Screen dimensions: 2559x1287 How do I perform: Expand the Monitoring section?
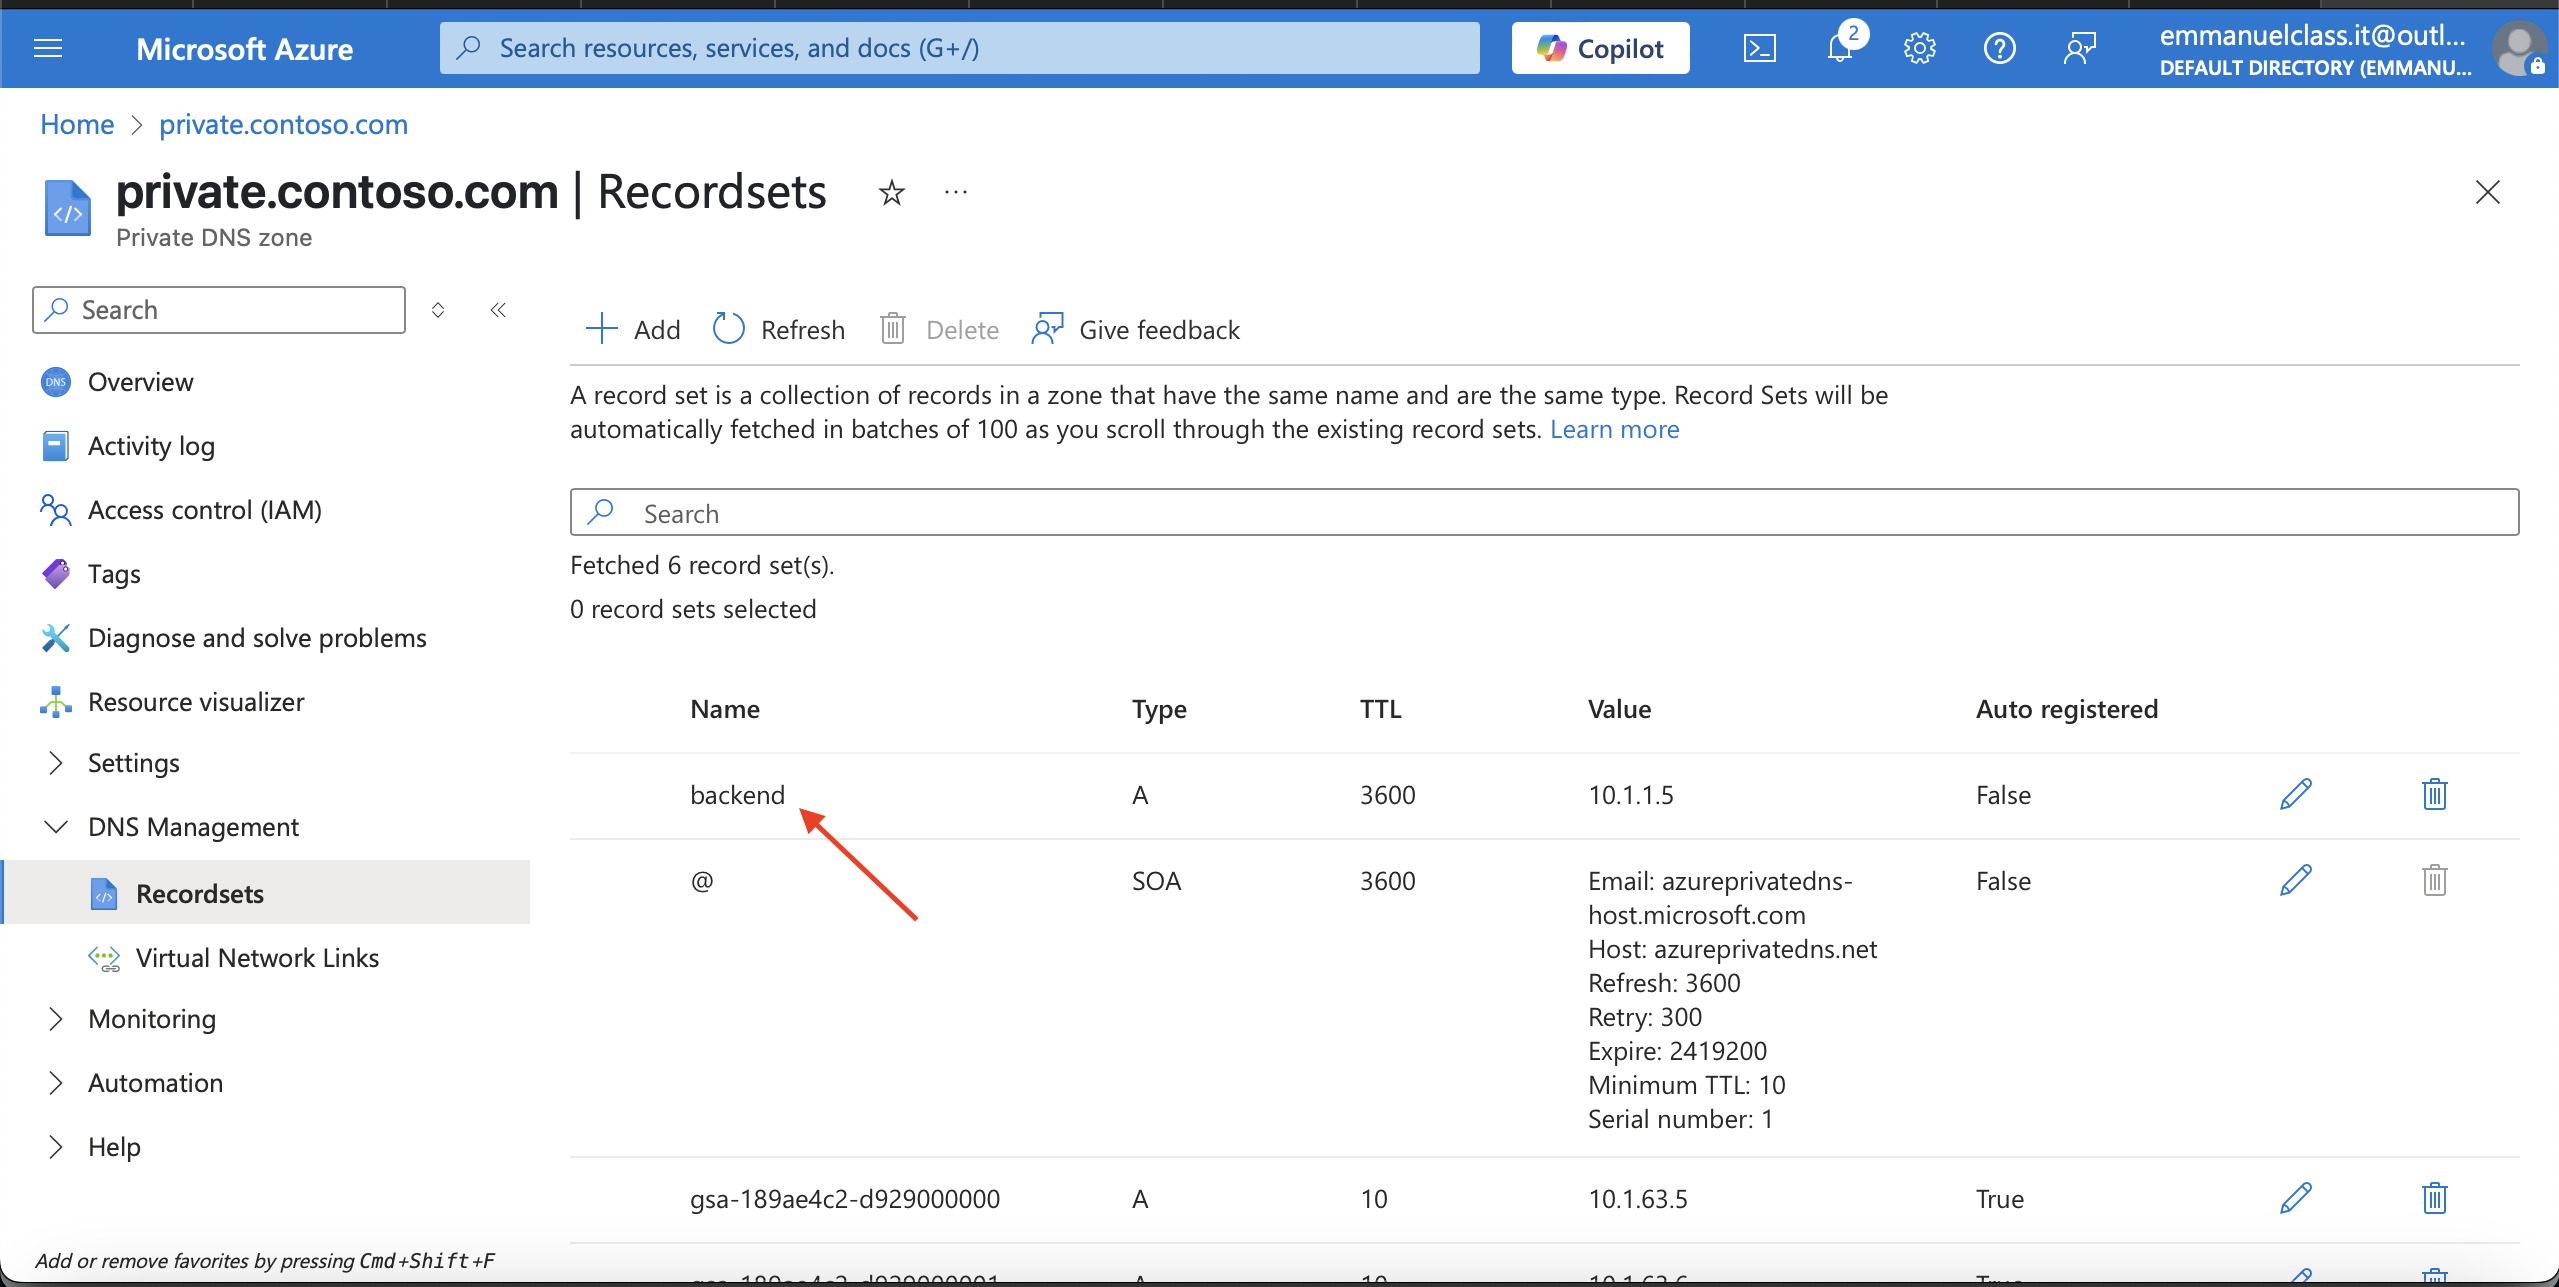click(152, 1019)
